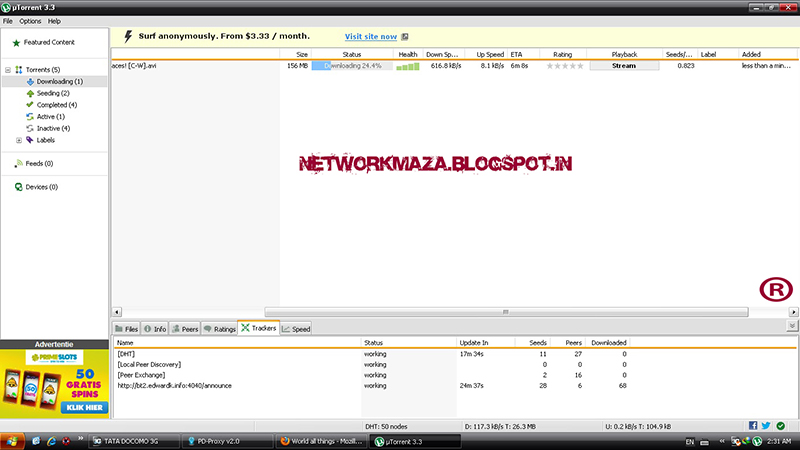Select the bt2.edwardk.info announce tracker

point(454,386)
